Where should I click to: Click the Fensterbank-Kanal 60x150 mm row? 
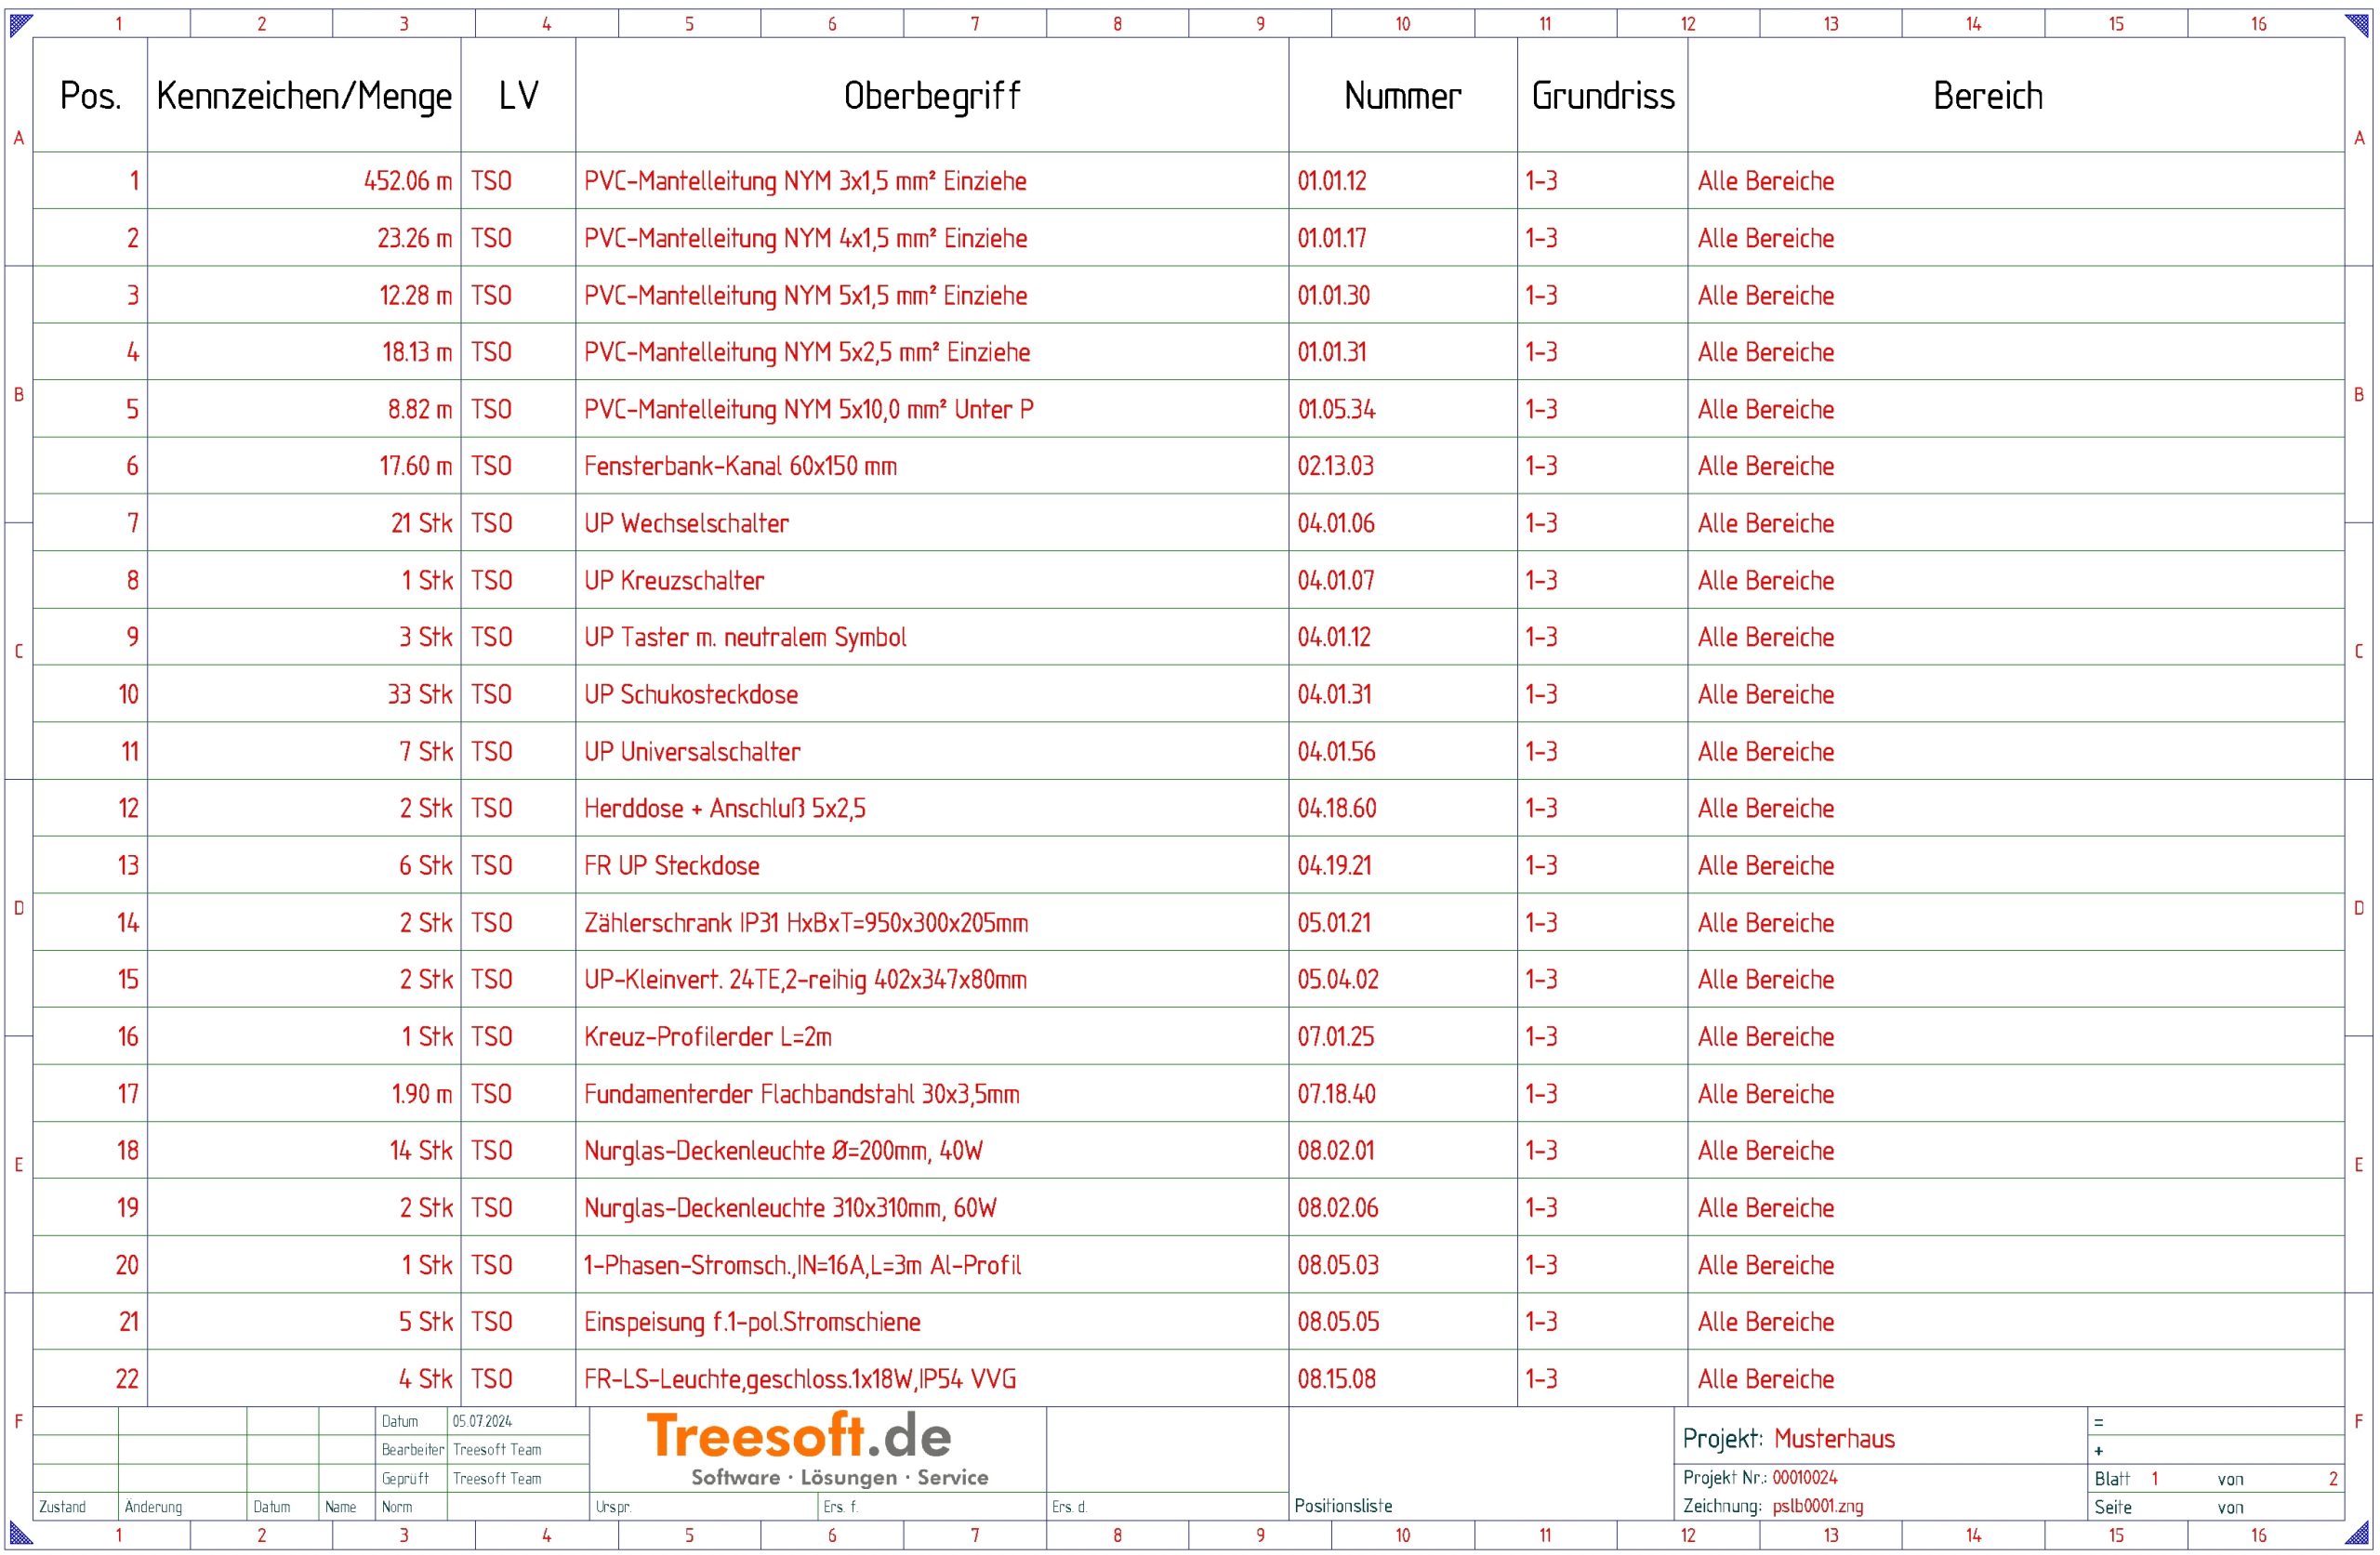point(740,466)
